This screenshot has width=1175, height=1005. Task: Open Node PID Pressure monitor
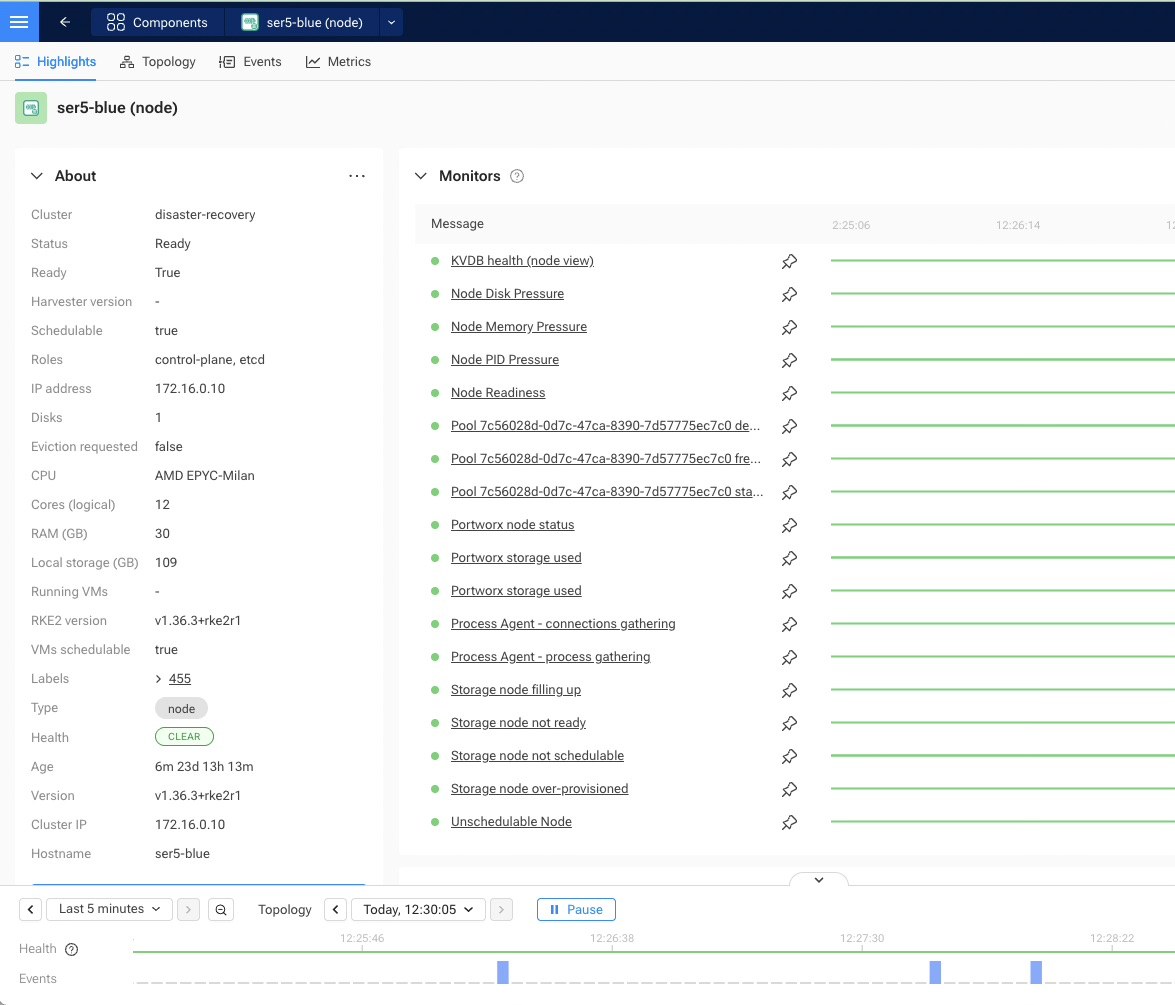[505, 360]
